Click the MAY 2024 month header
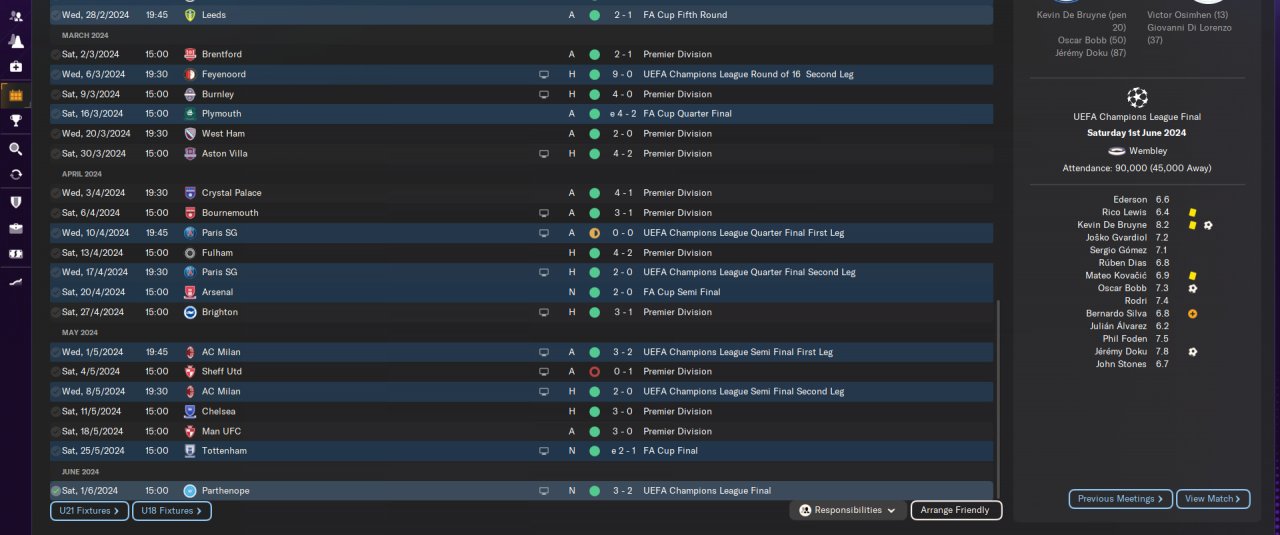Viewport: 1280px width, 535px height. [80, 332]
